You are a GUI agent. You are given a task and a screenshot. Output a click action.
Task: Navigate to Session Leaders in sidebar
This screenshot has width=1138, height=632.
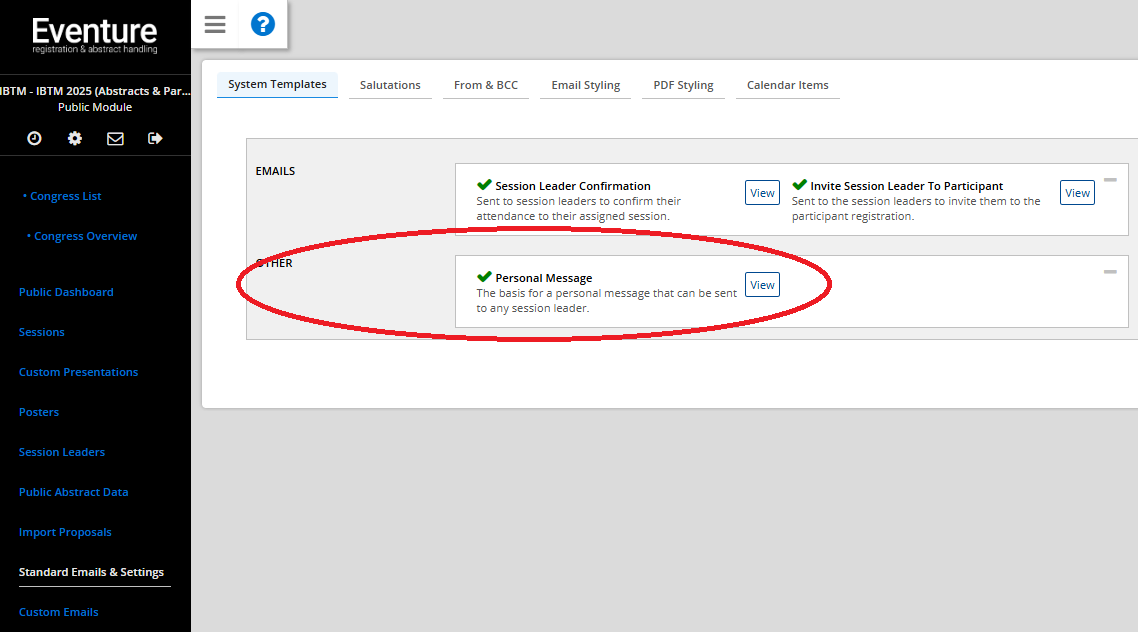(x=62, y=452)
